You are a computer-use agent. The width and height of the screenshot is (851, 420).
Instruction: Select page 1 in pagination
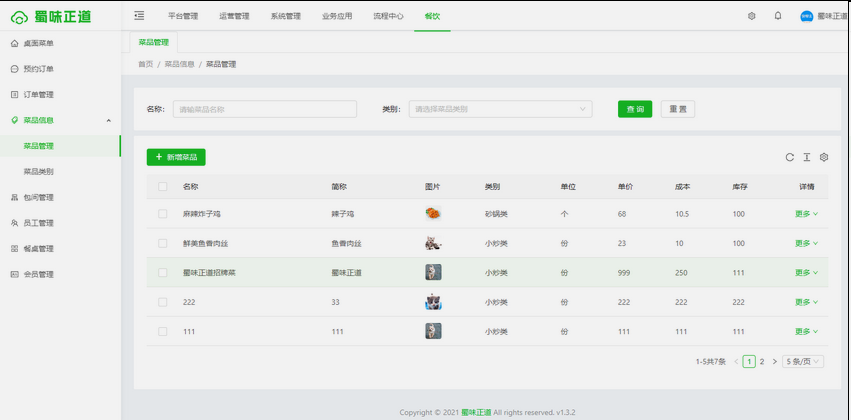(749, 361)
